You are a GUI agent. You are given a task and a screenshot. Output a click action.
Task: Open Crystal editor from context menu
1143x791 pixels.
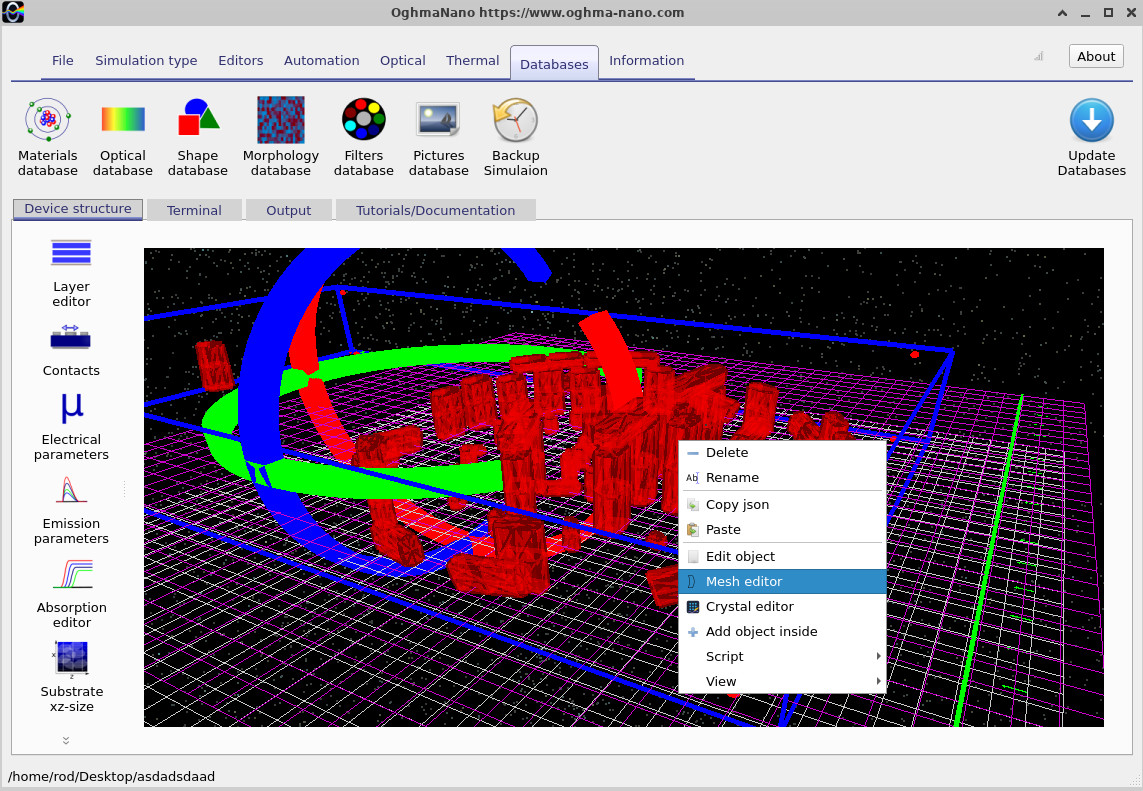782,606
